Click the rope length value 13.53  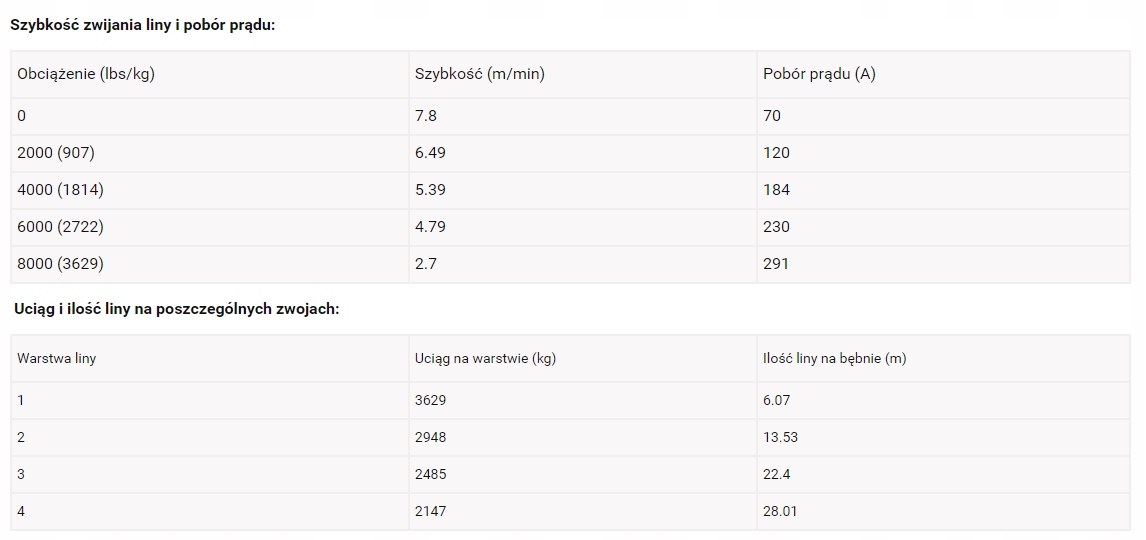coord(780,437)
